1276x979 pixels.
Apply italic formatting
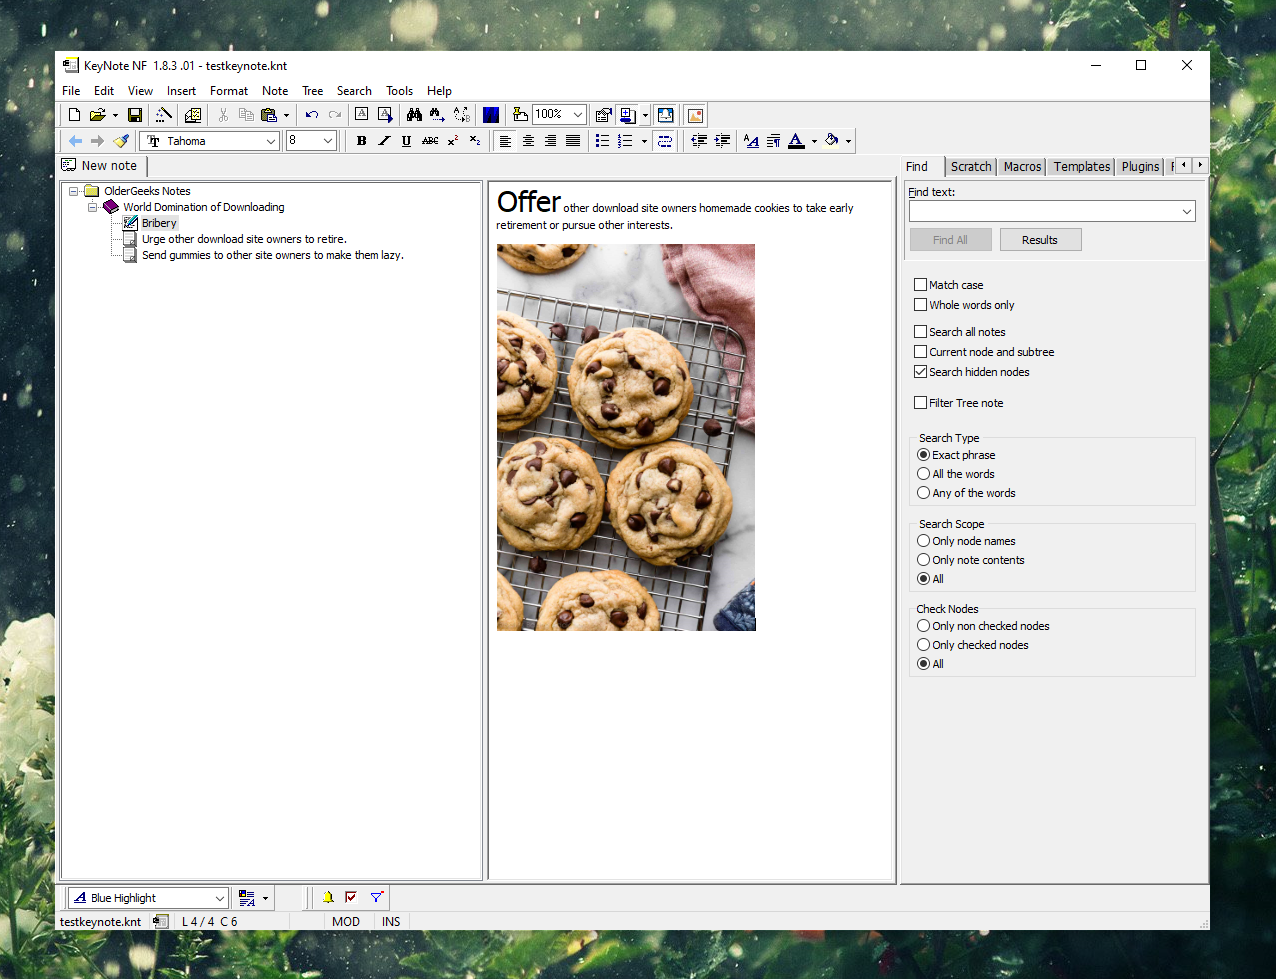pos(384,141)
